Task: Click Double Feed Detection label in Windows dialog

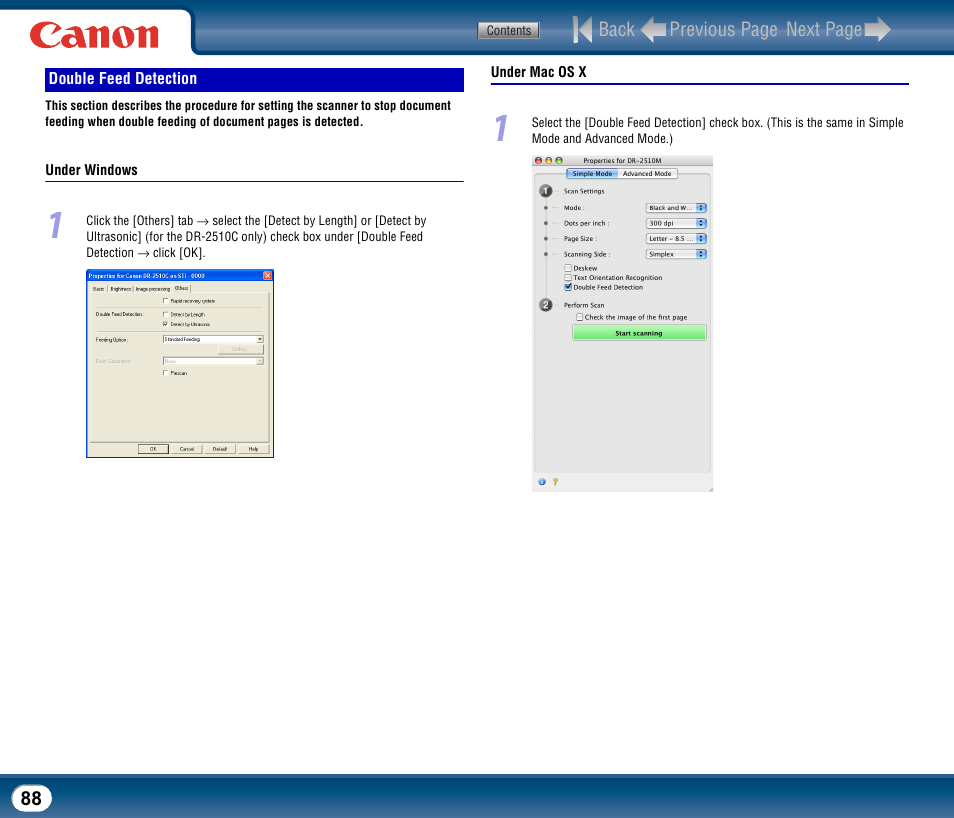Action: [120, 315]
